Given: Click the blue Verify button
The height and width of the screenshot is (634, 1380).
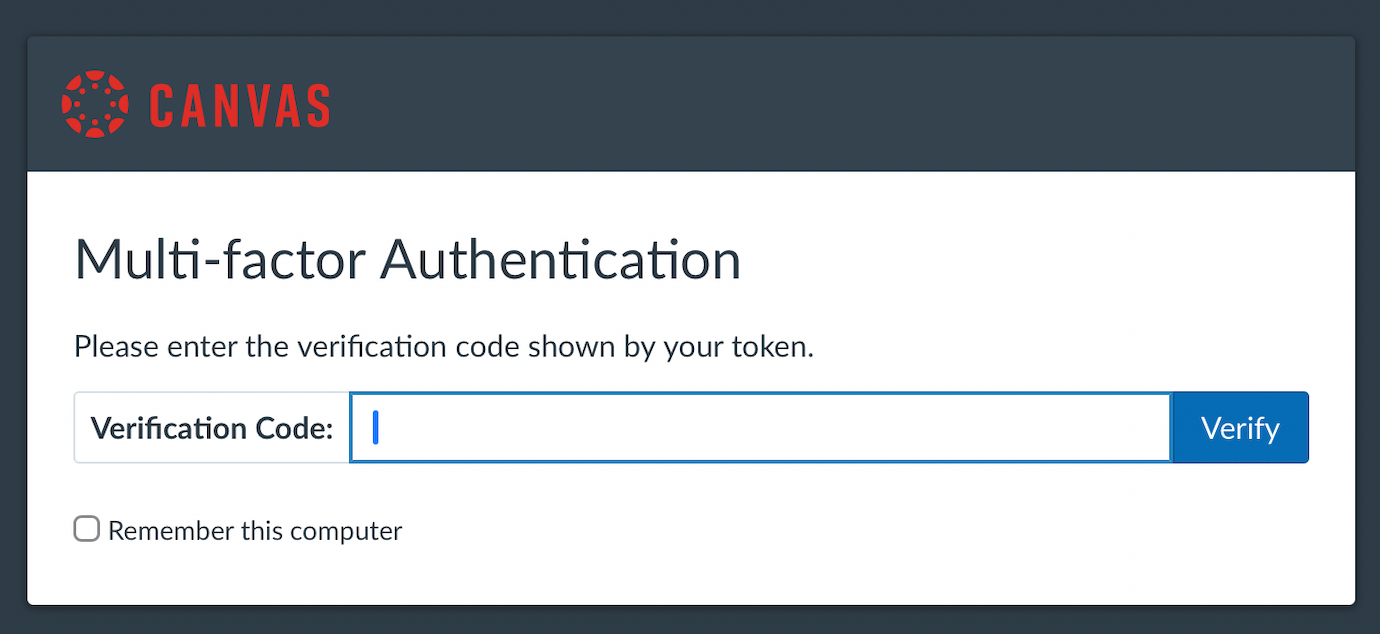Looking at the screenshot, I should point(1240,428).
